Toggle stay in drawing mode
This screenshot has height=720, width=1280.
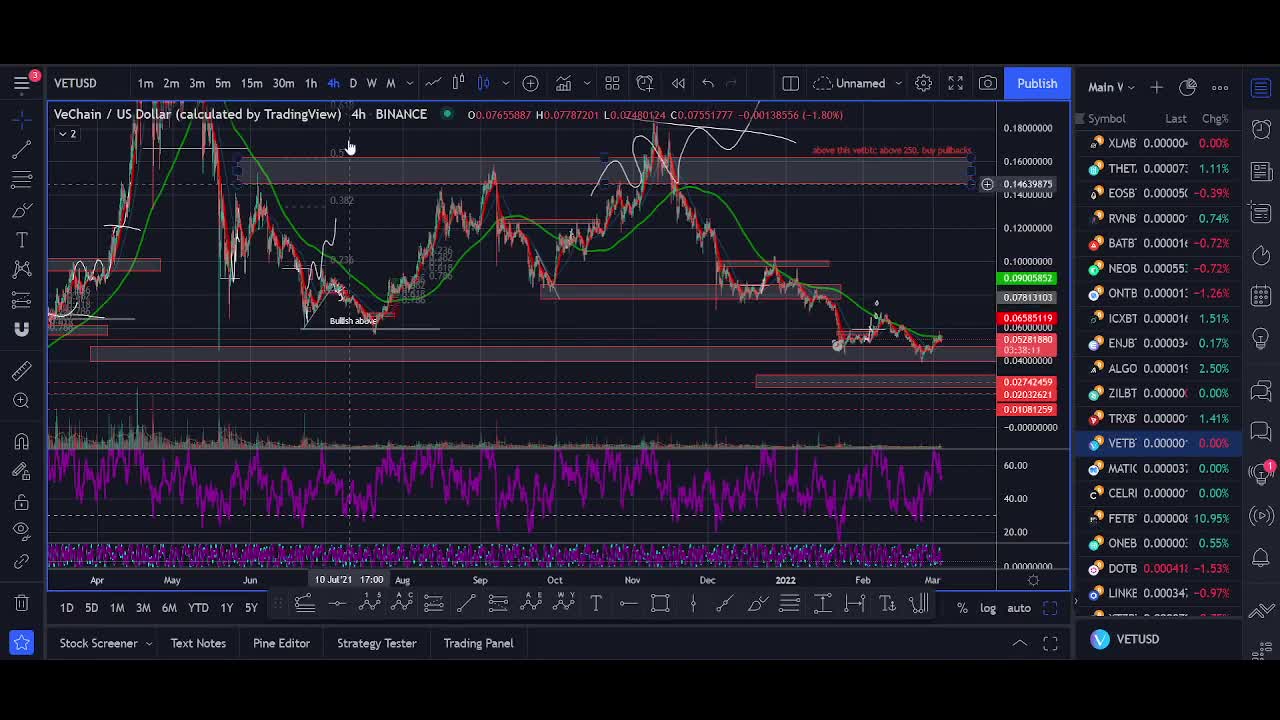21,471
